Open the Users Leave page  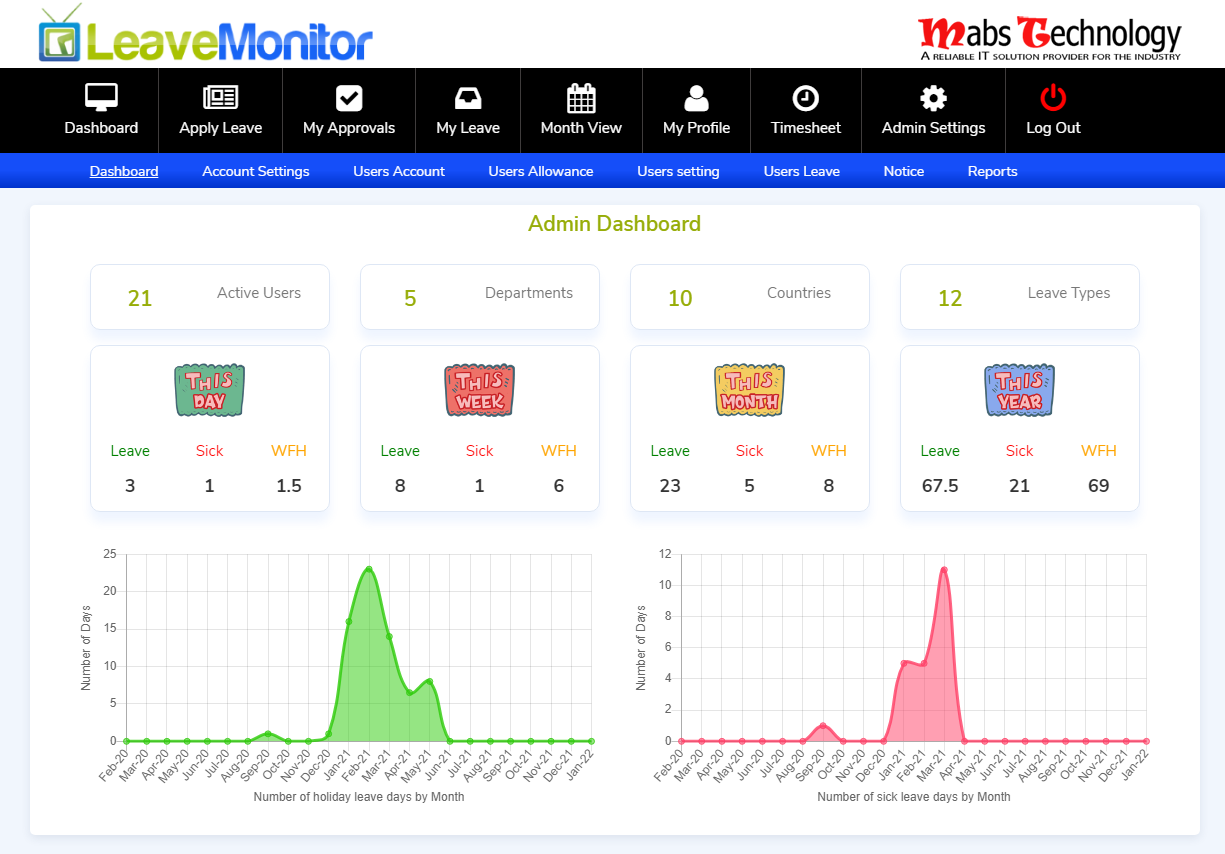click(x=801, y=171)
